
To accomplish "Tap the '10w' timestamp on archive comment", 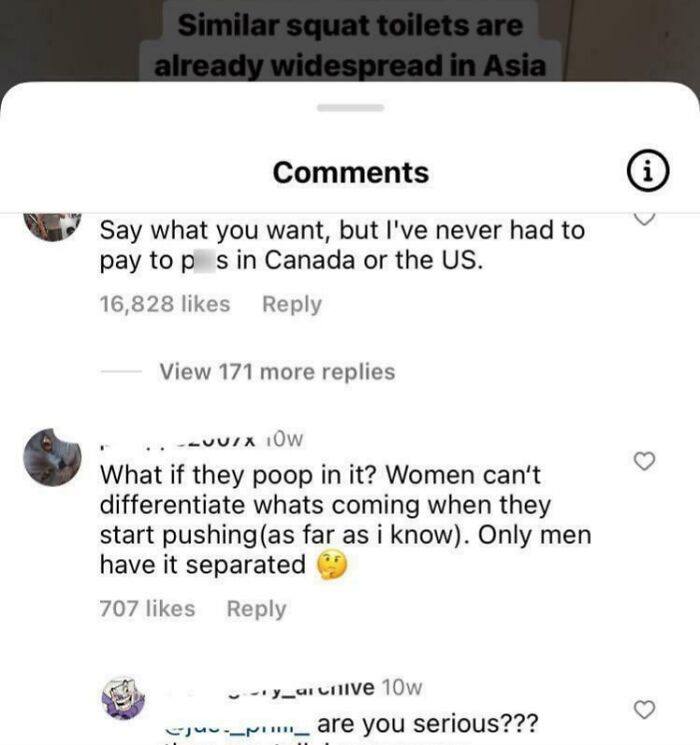I will (x=402, y=688).
